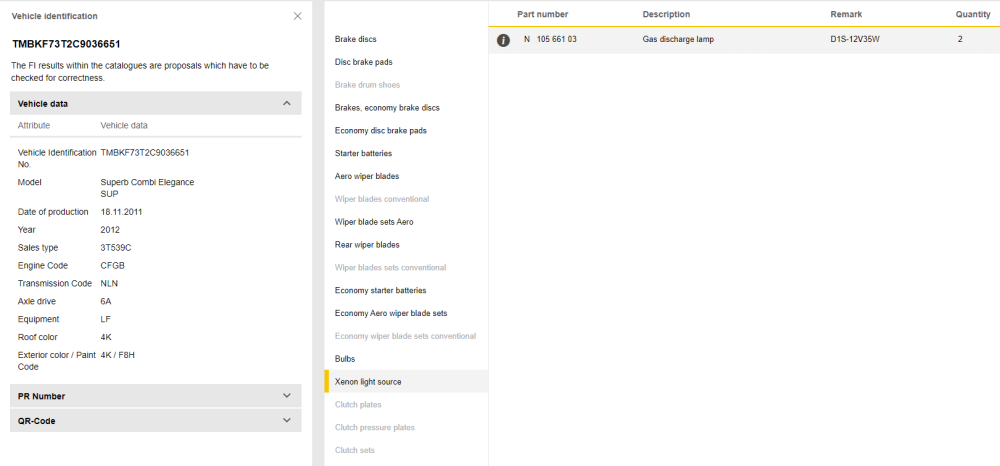This screenshot has width=1000, height=466.
Task: Click greyed Brake drum shoes entry
Action: click(x=367, y=85)
